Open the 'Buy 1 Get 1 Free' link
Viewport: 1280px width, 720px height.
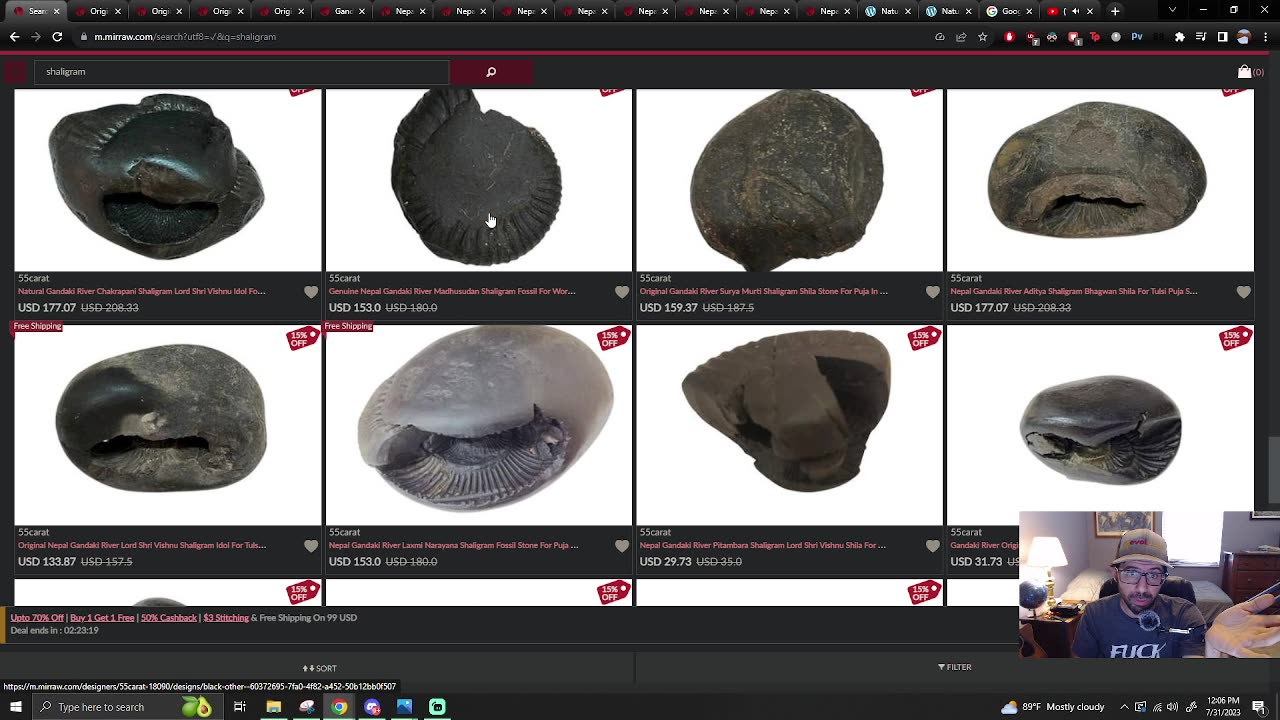[x=102, y=618]
